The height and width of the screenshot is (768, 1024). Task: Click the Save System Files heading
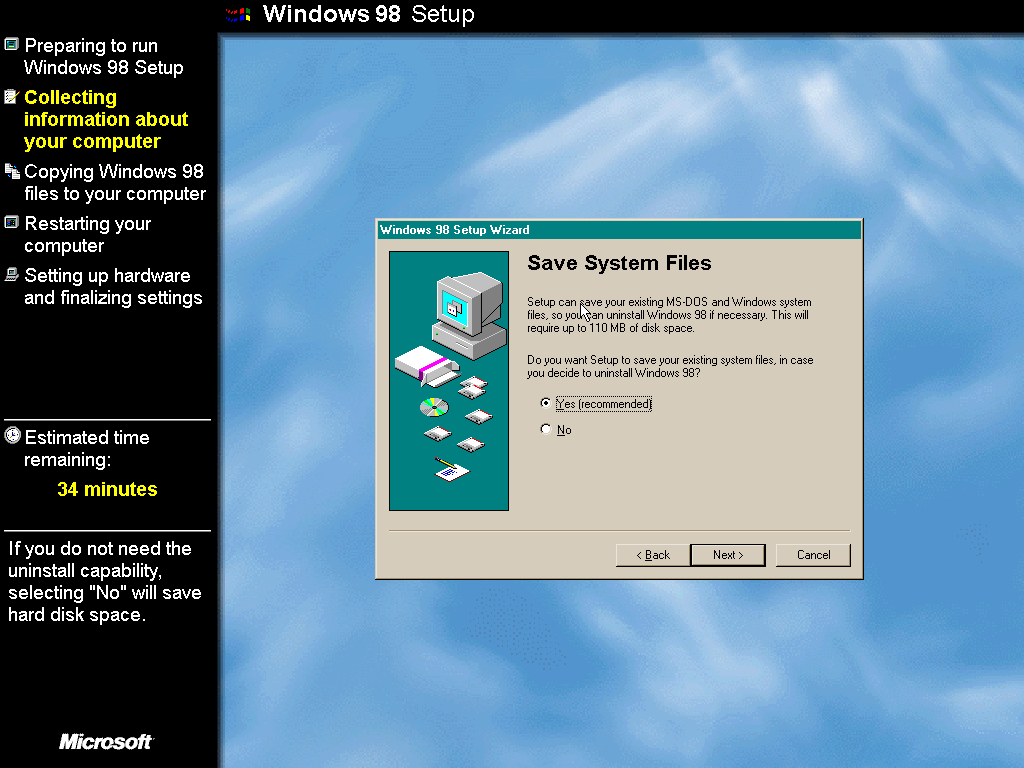click(x=619, y=263)
